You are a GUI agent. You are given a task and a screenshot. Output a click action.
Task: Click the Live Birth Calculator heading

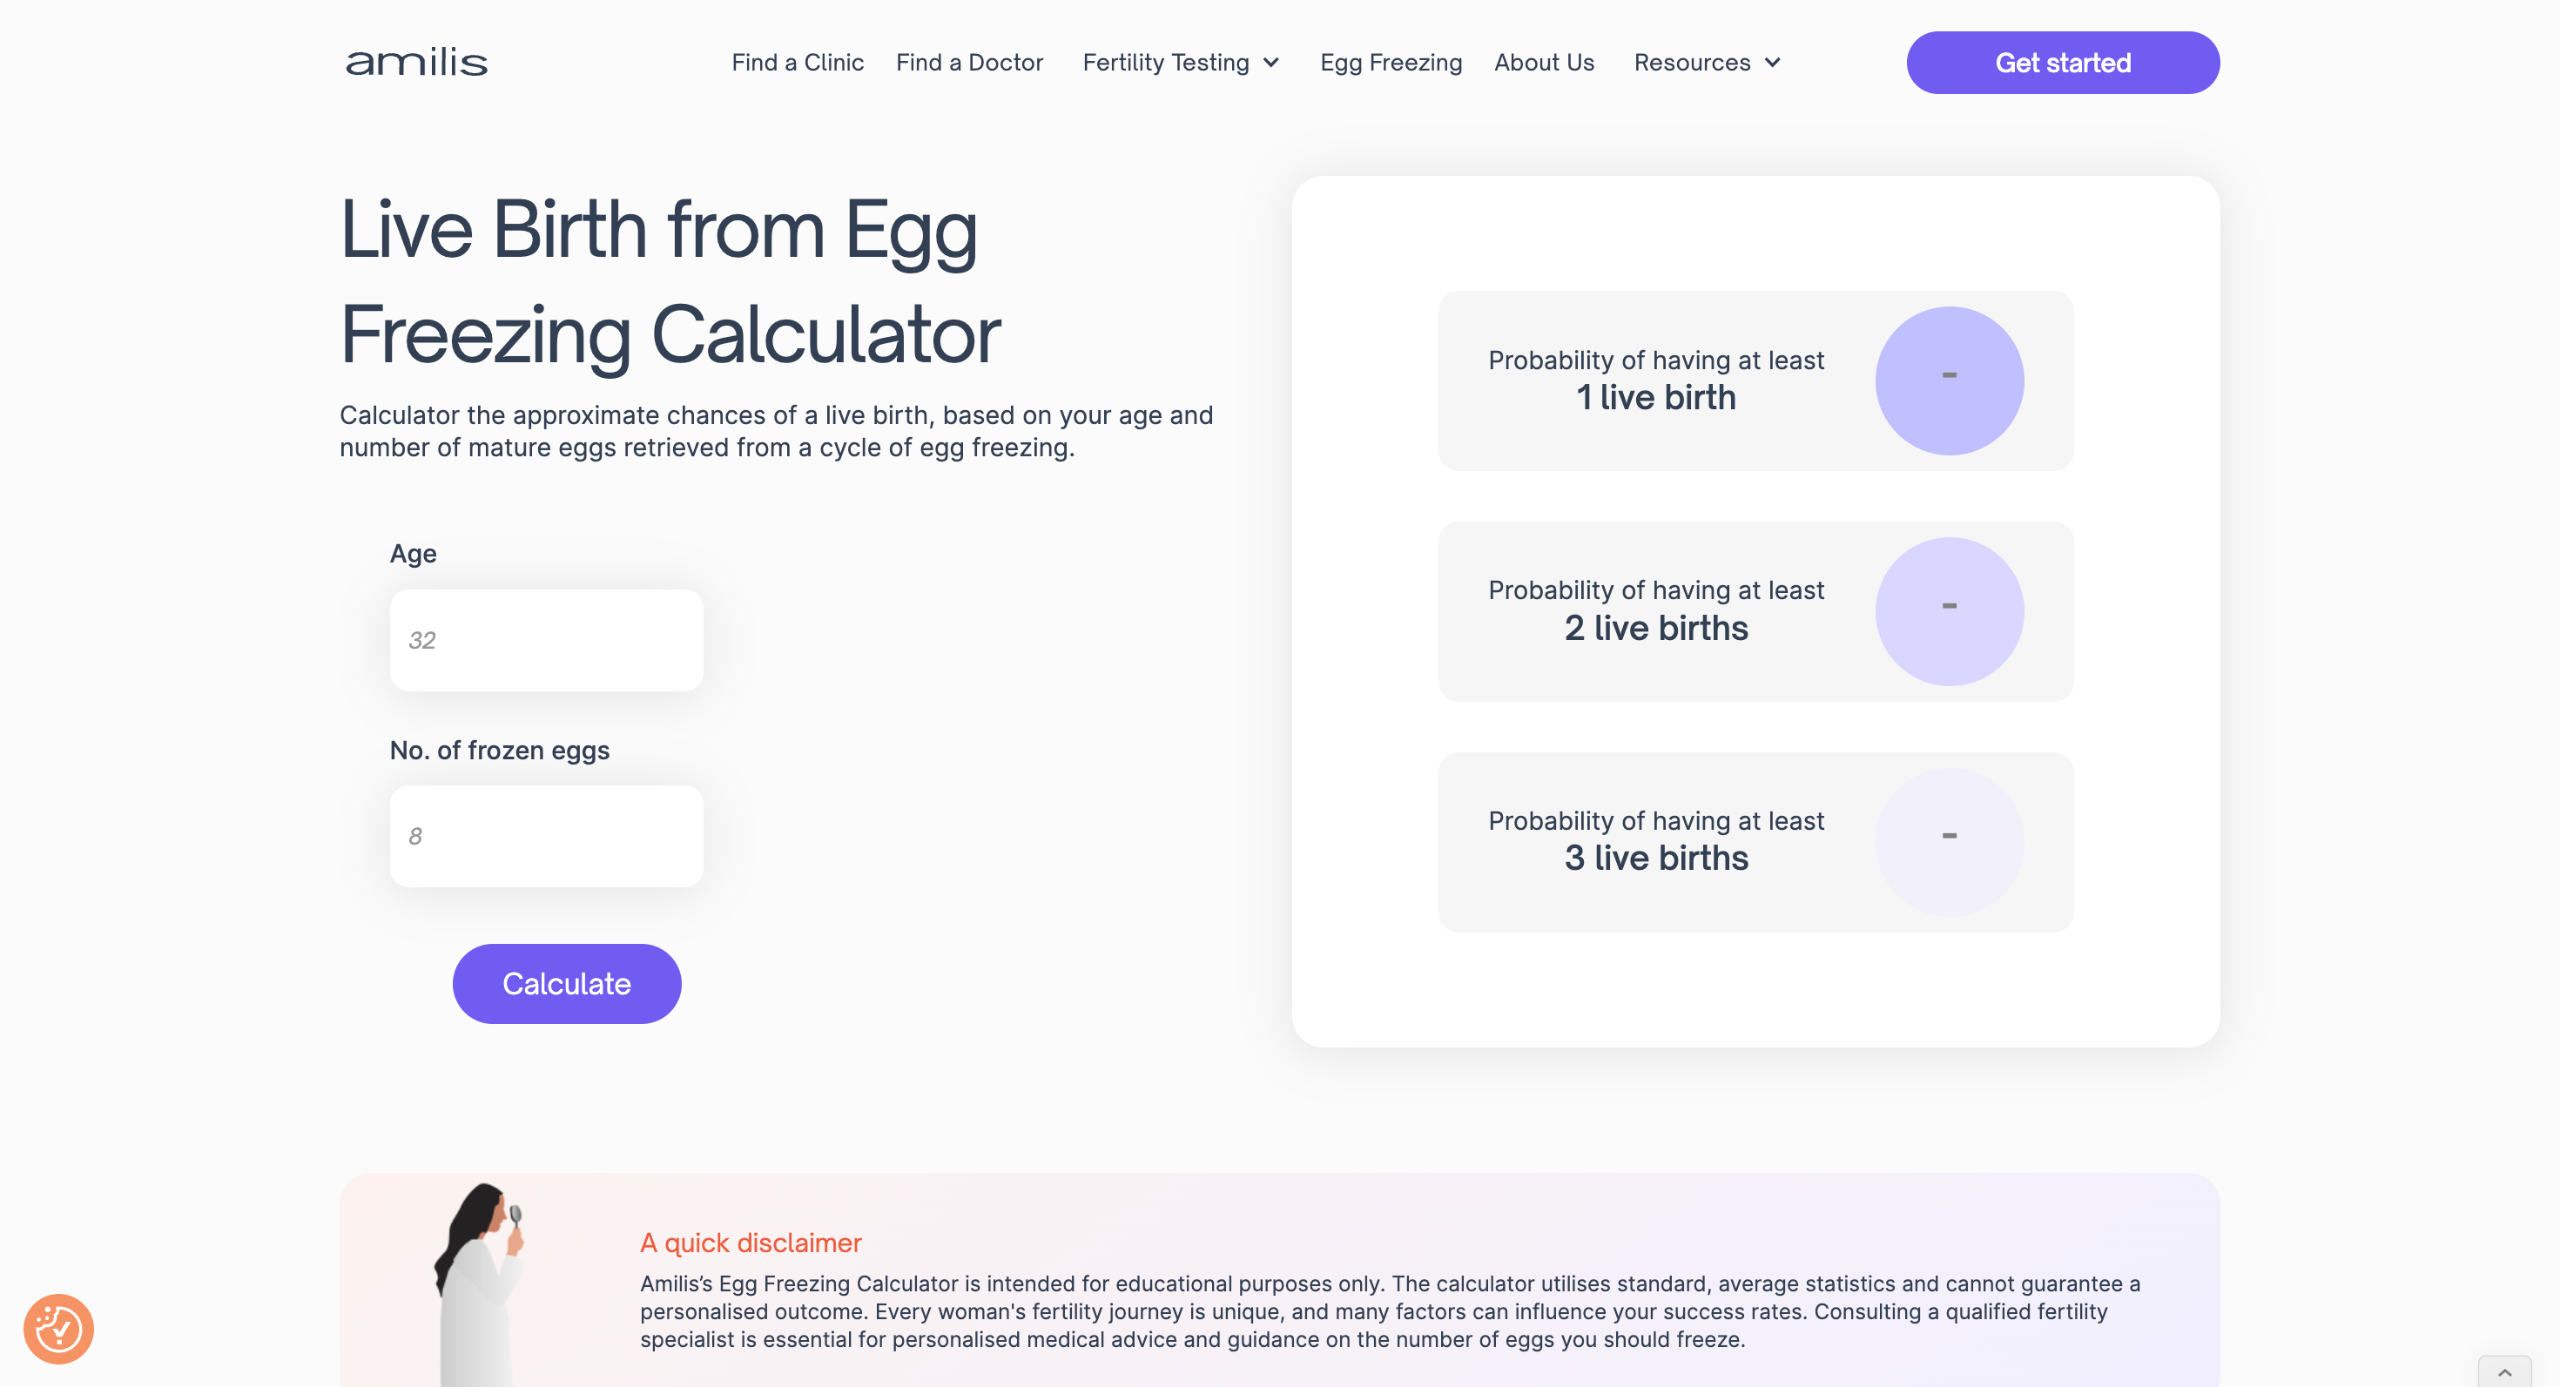pyautogui.click(x=670, y=281)
